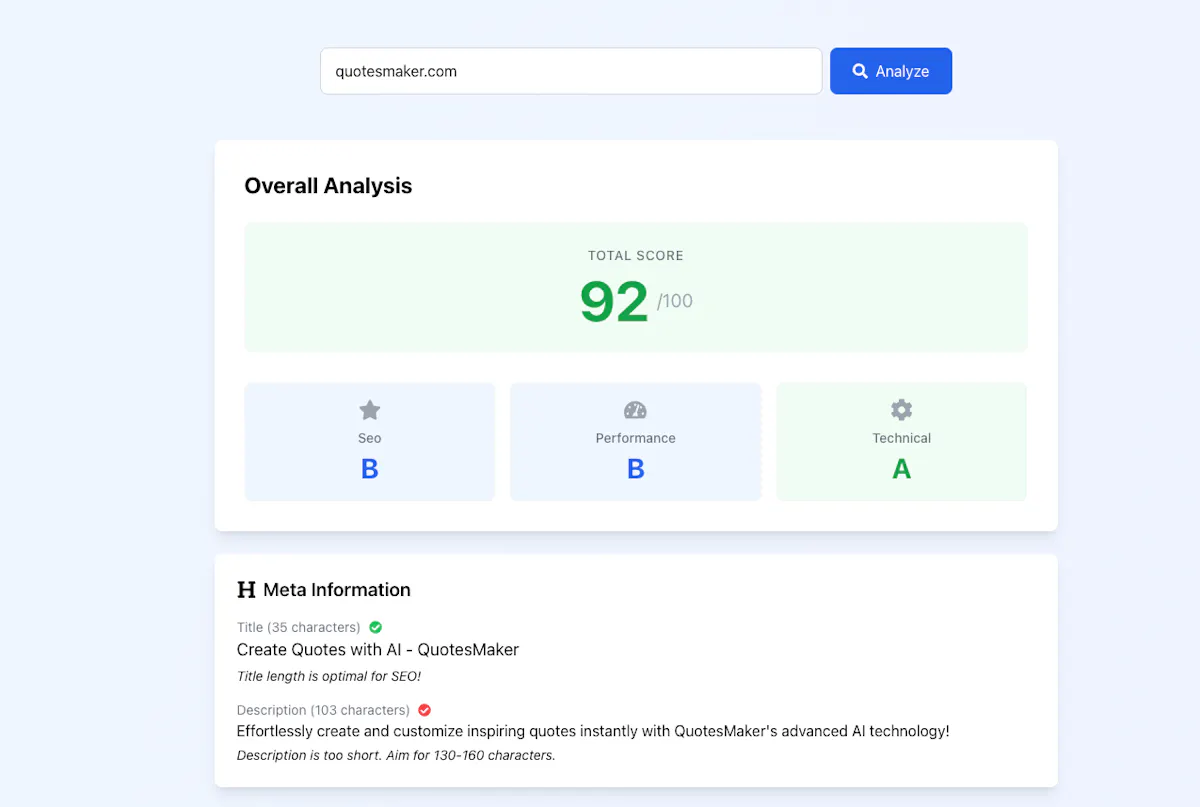The height and width of the screenshot is (807, 1200).
Task: Click the Analyze button
Action: coord(891,71)
